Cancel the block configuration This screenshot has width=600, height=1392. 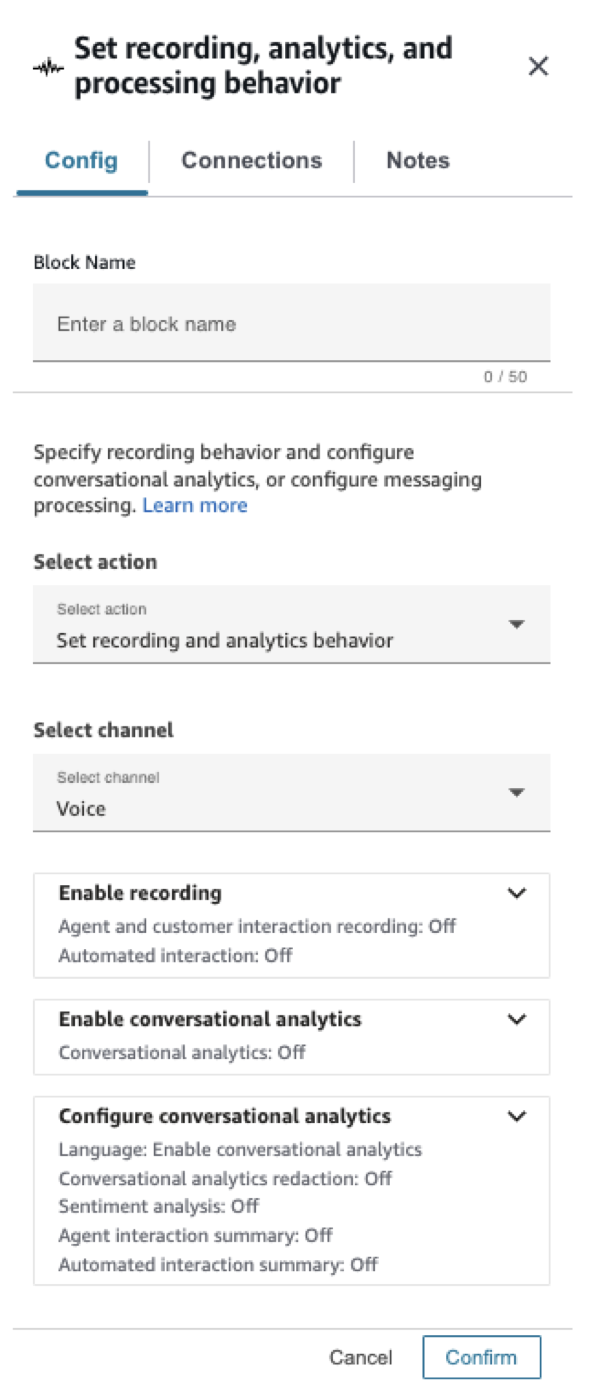361,1357
